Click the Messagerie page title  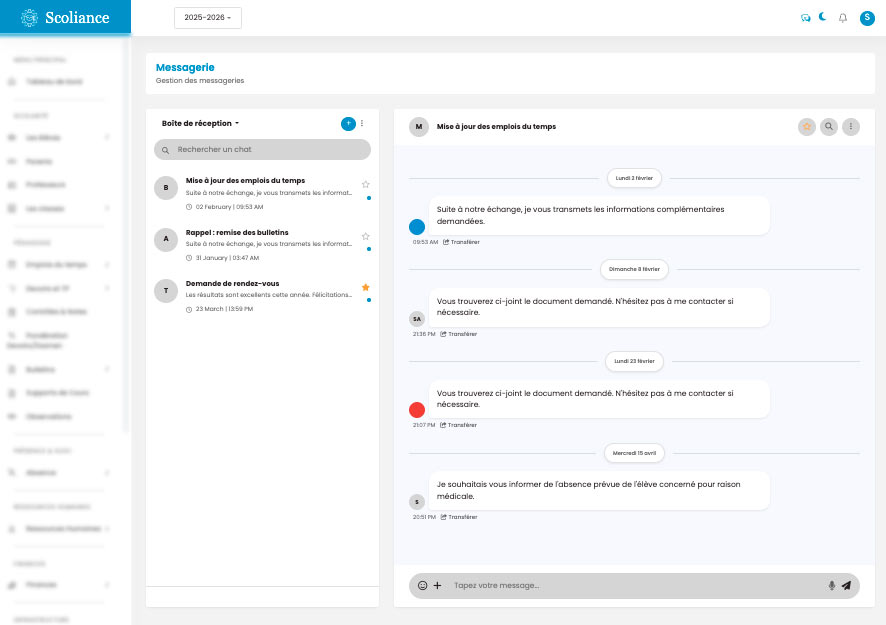point(185,67)
